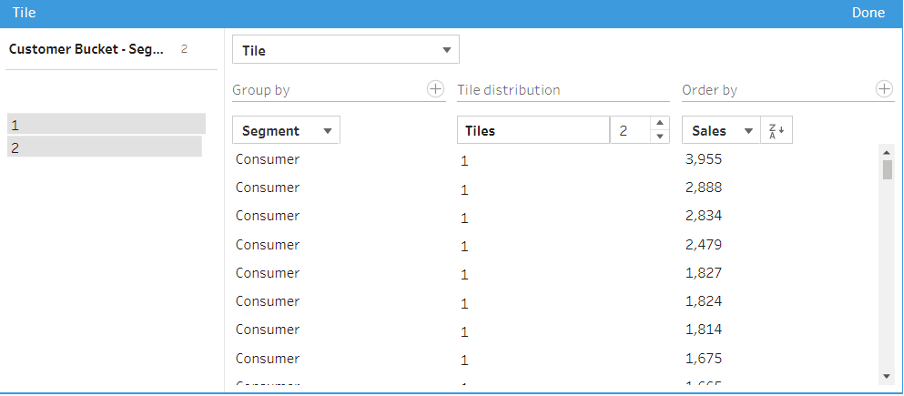904x396 pixels.
Task: Click the scrollbar up arrow in results
Action: [887, 152]
